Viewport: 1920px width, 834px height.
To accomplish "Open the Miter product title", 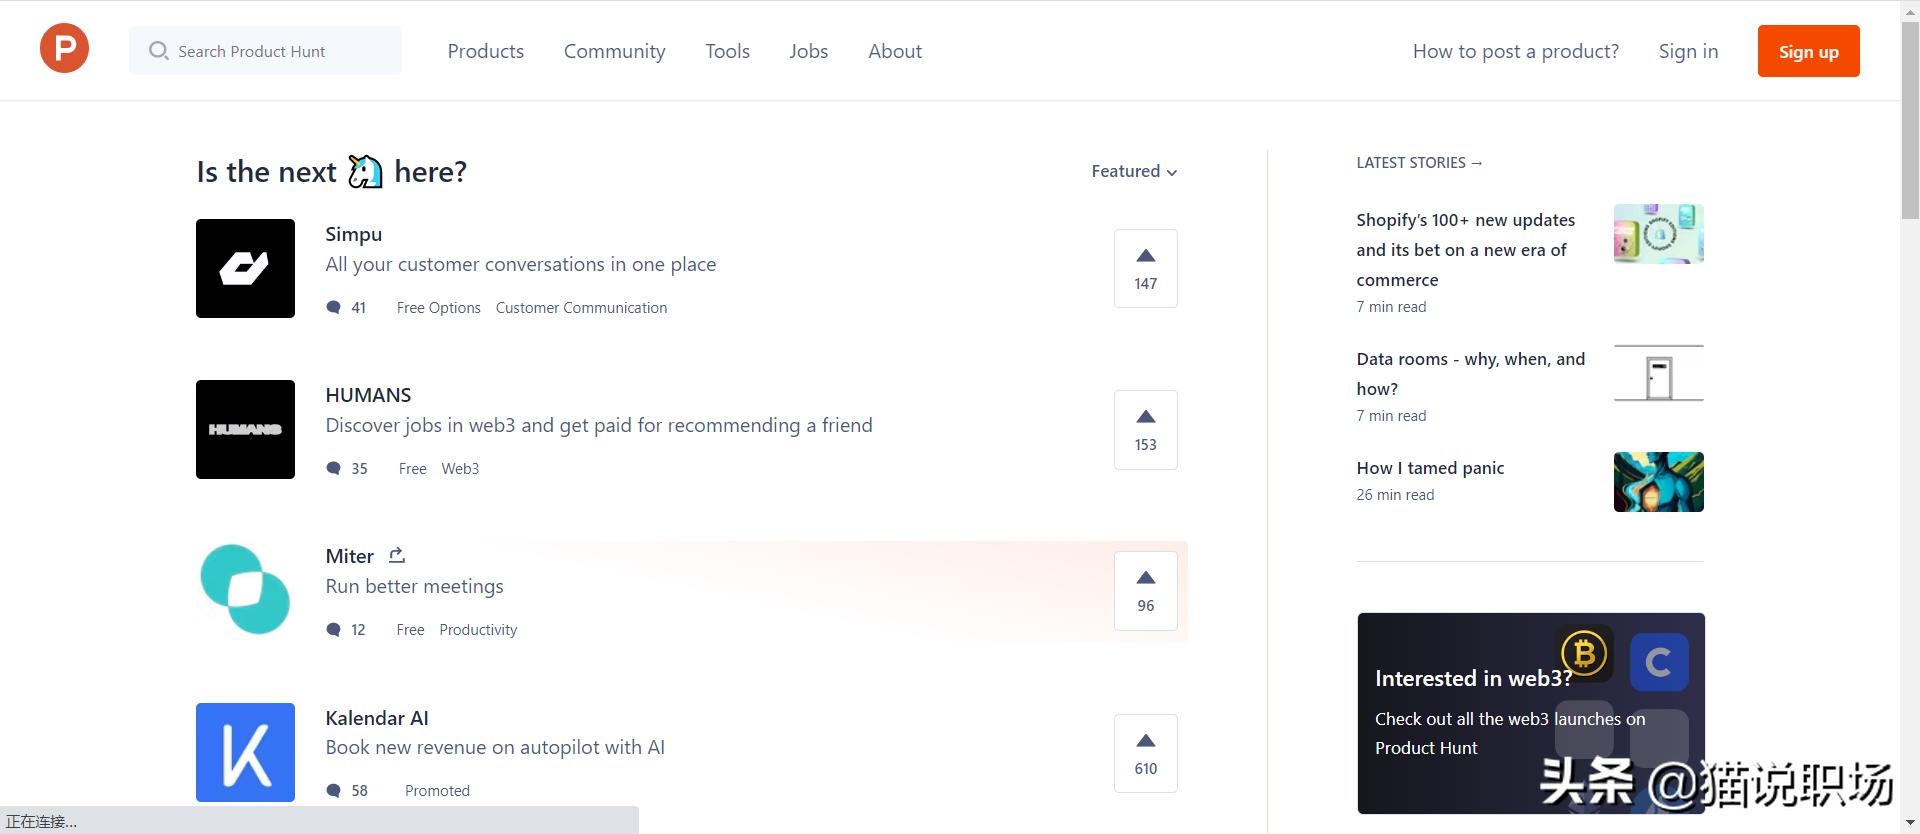I will click(349, 556).
